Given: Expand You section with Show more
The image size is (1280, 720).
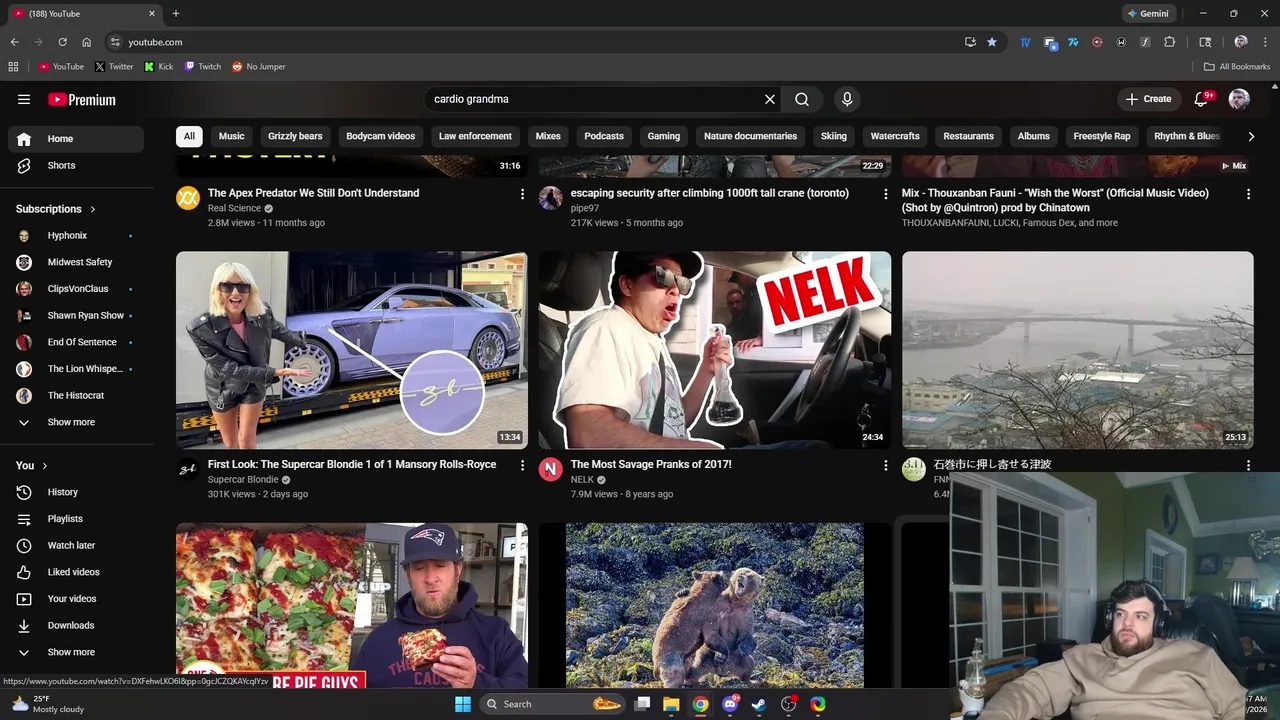Looking at the screenshot, I should coord(76,652).
